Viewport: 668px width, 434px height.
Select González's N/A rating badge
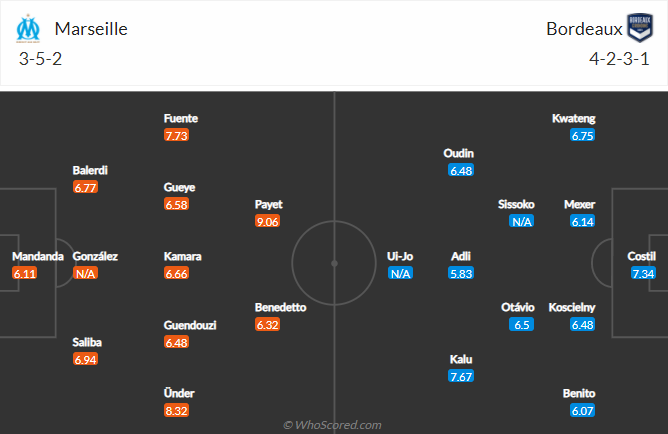(85, 273)
